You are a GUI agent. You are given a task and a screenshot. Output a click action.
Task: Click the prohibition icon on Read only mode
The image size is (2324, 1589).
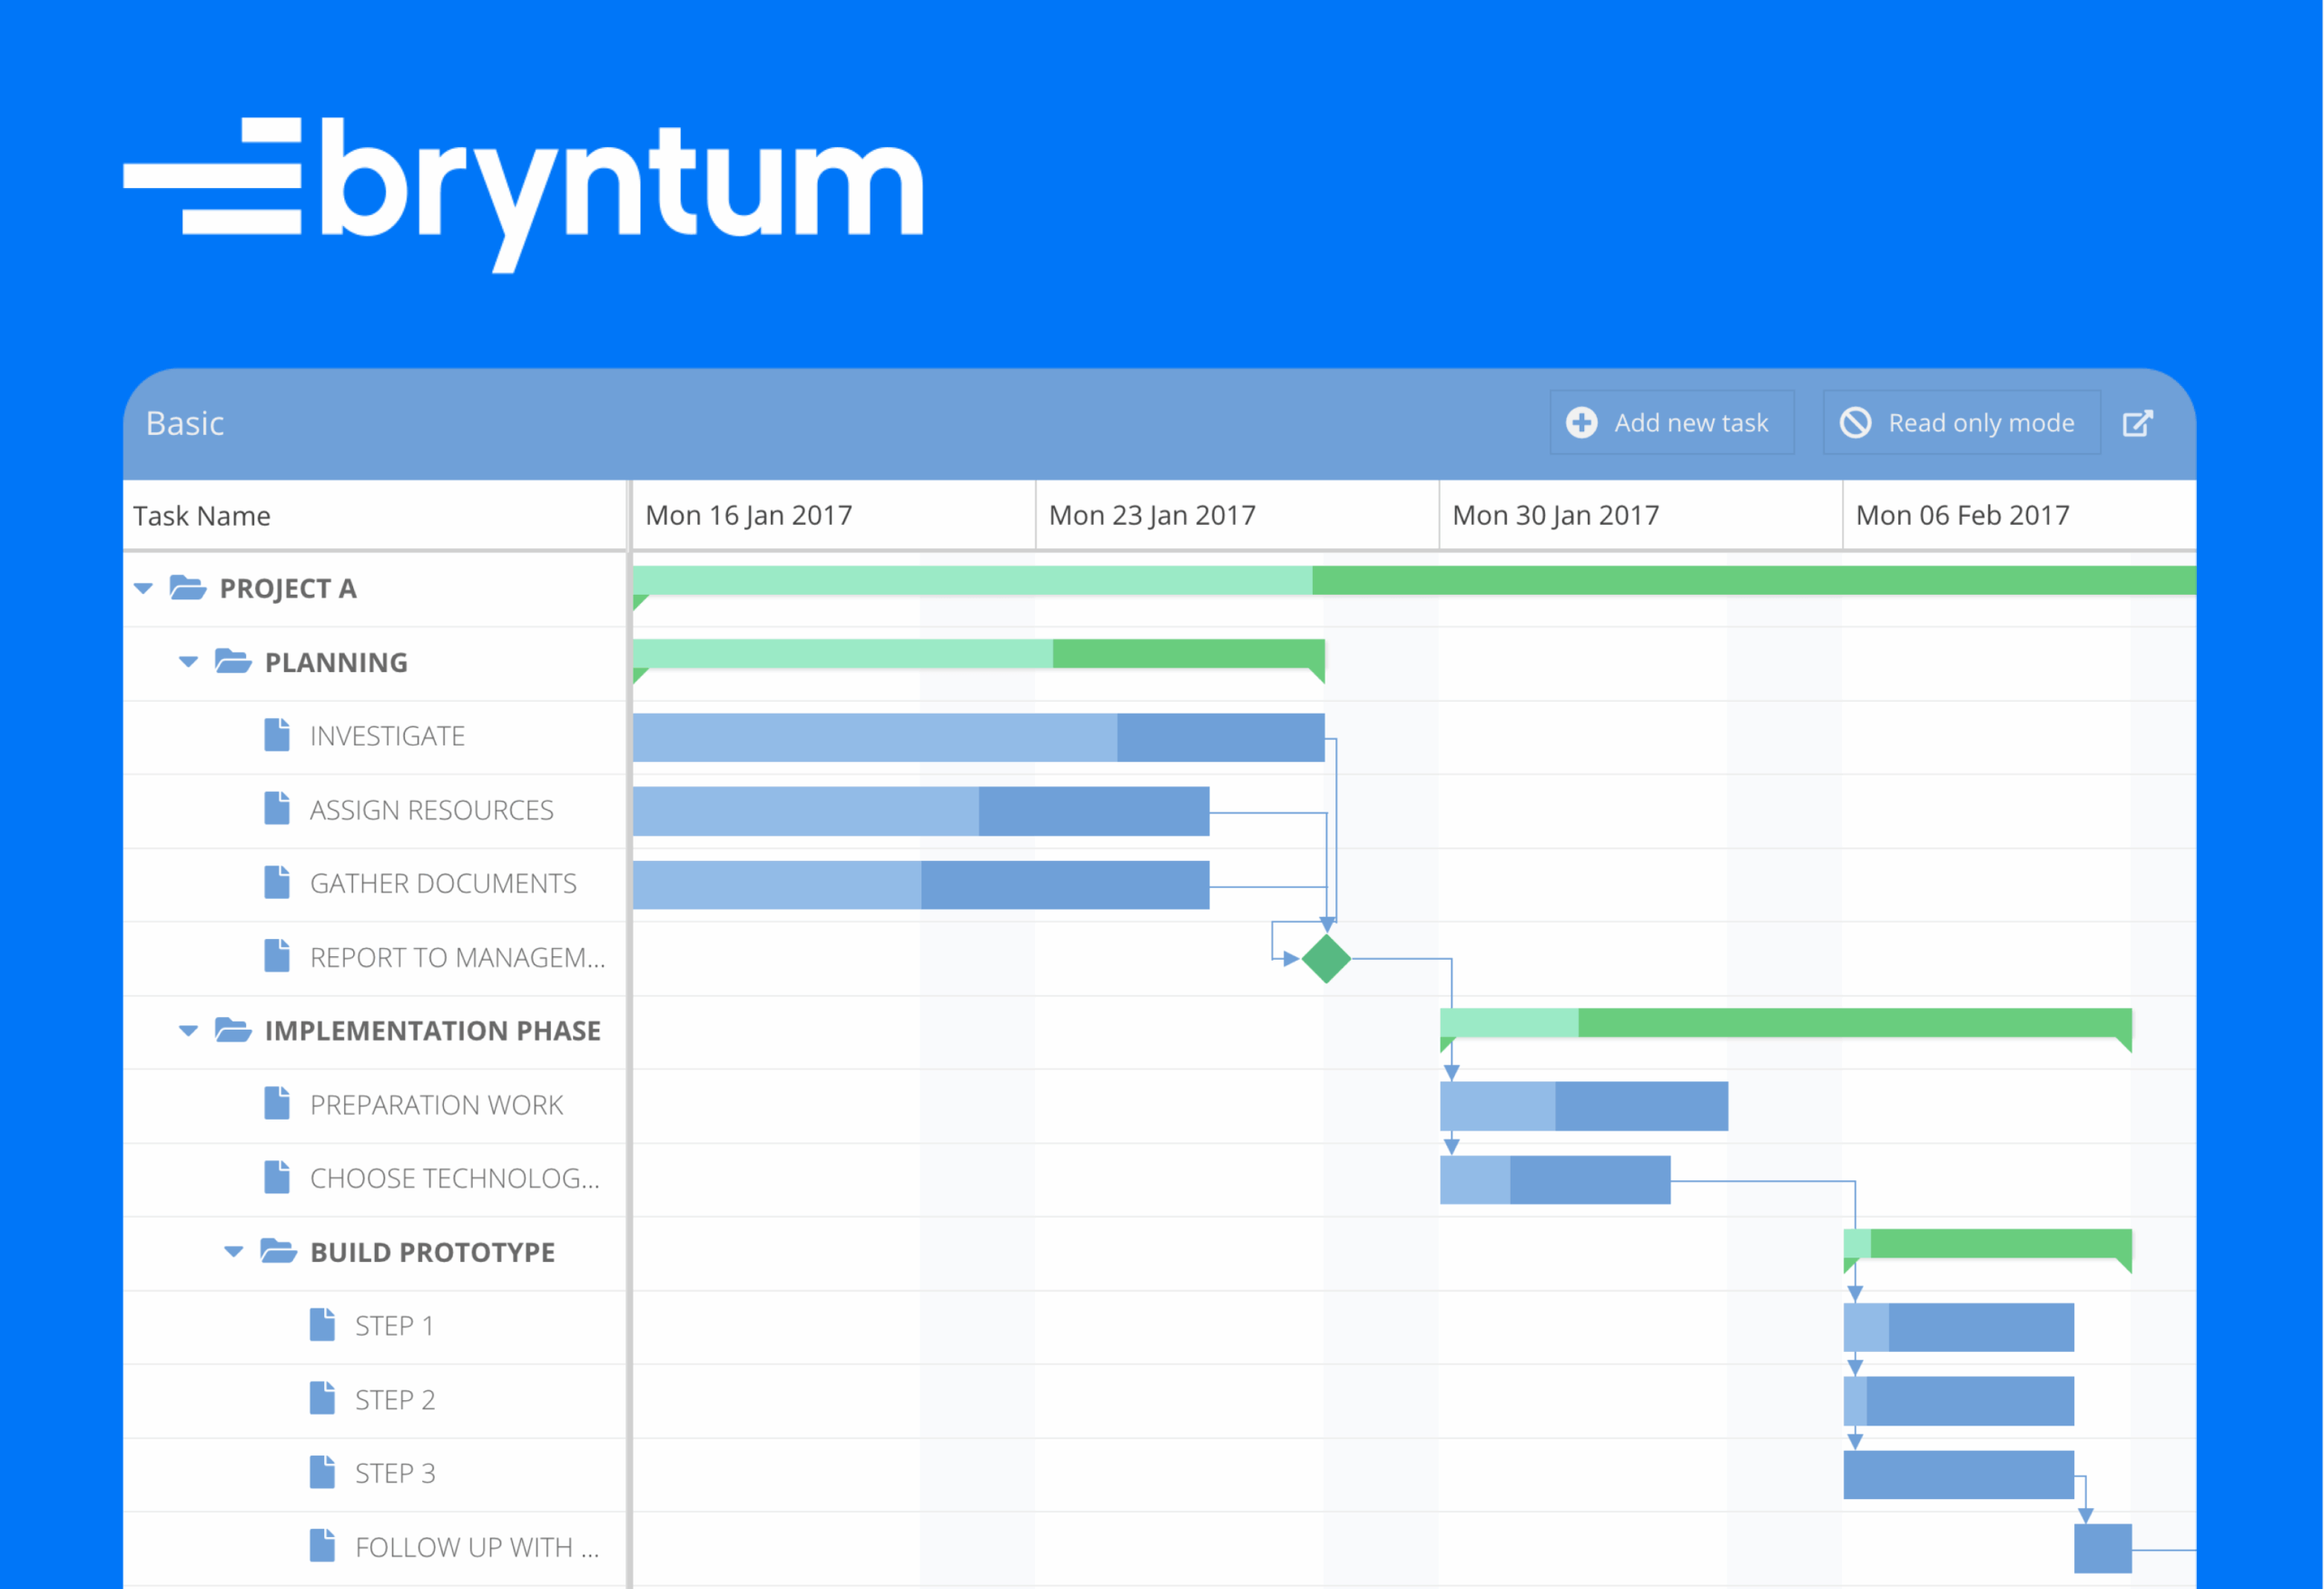click(x=1856, y=423)
